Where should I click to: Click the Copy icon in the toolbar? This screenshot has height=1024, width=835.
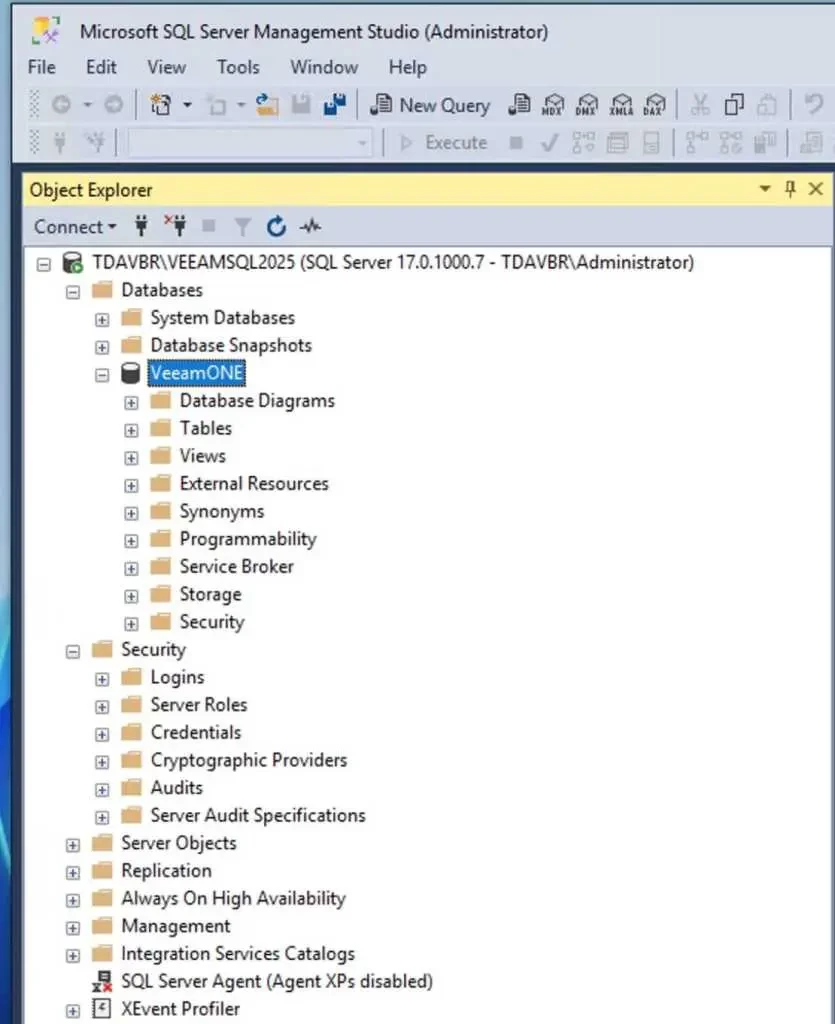coord(734,104)
